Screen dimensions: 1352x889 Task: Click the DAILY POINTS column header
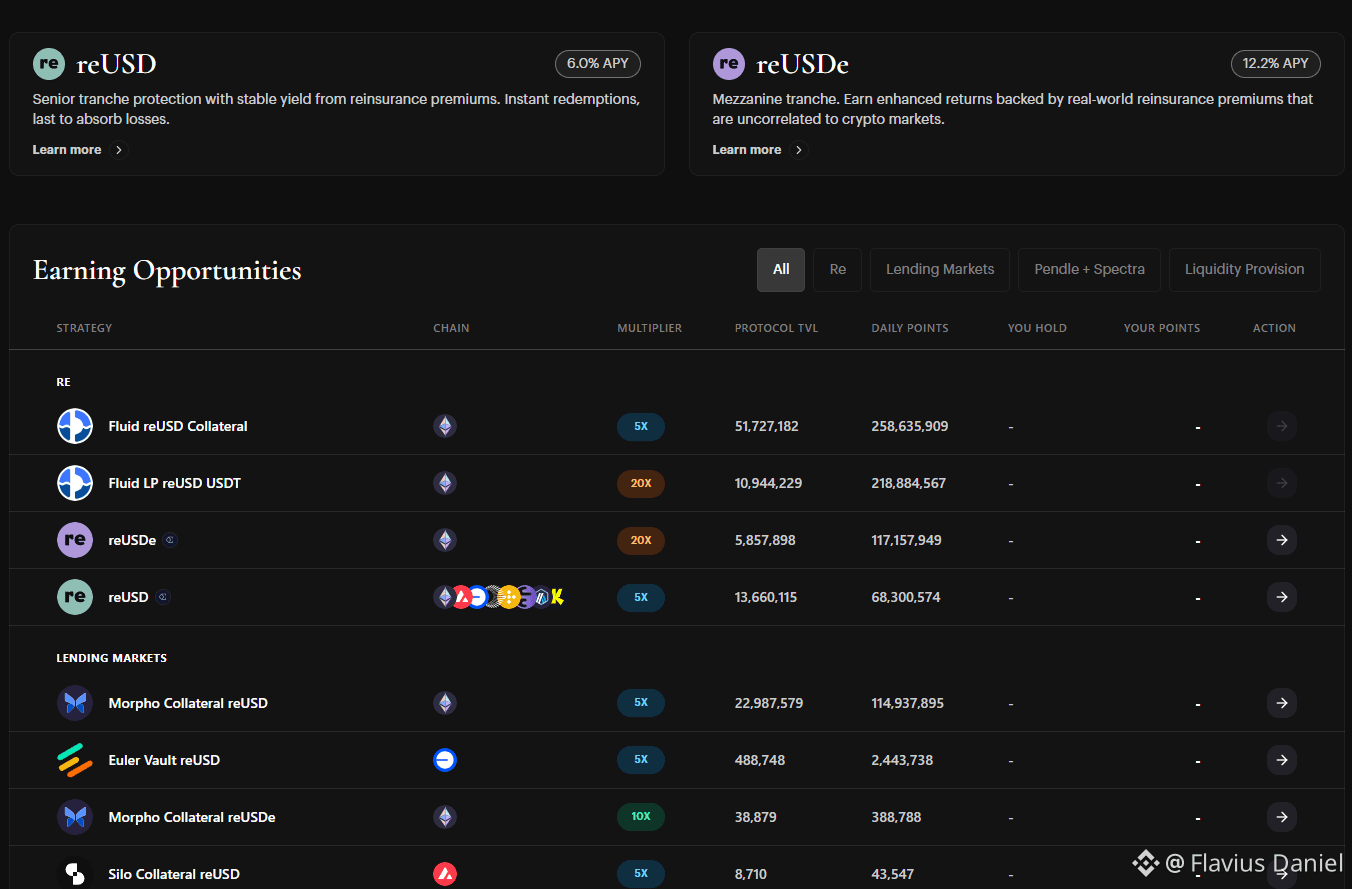tap(910, 328)
